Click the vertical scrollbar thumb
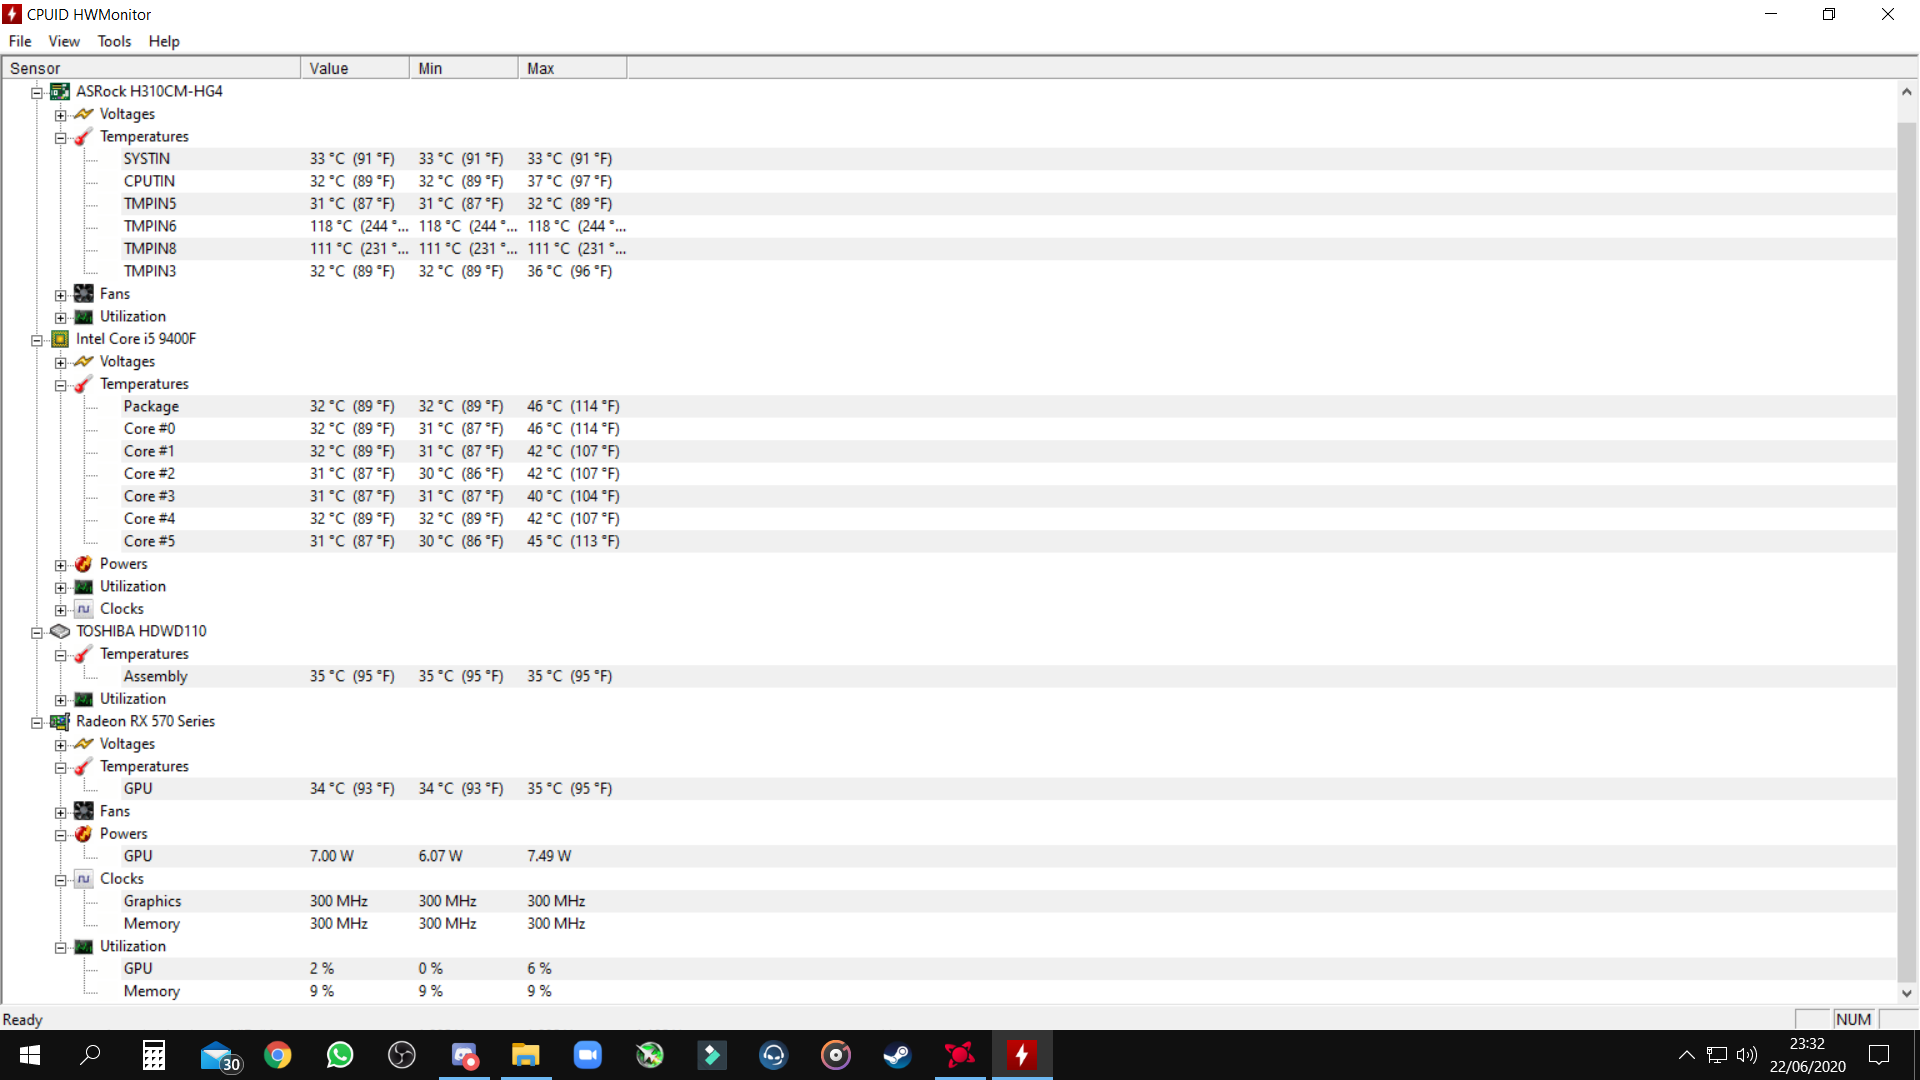 point(1907,550)
